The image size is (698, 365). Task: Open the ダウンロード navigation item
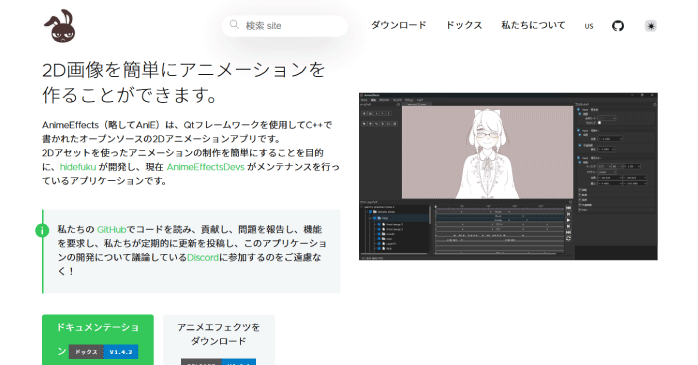coord(398,25)
